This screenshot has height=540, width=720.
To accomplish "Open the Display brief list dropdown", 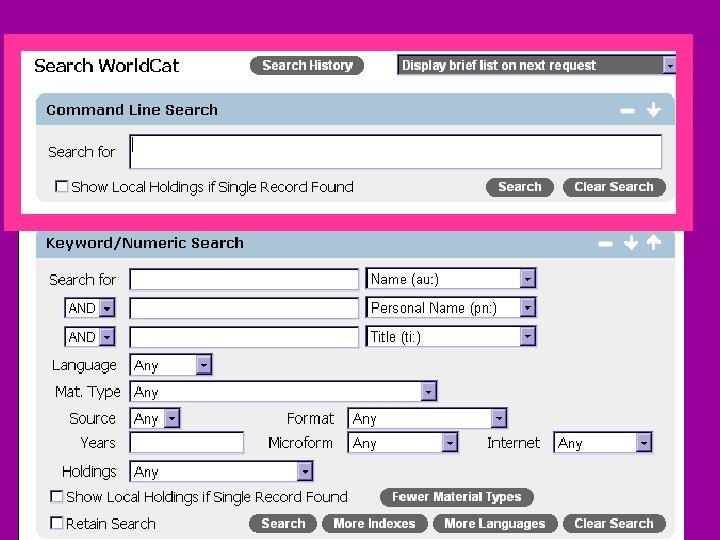I will pyautogui.click(x=536, y=65).
